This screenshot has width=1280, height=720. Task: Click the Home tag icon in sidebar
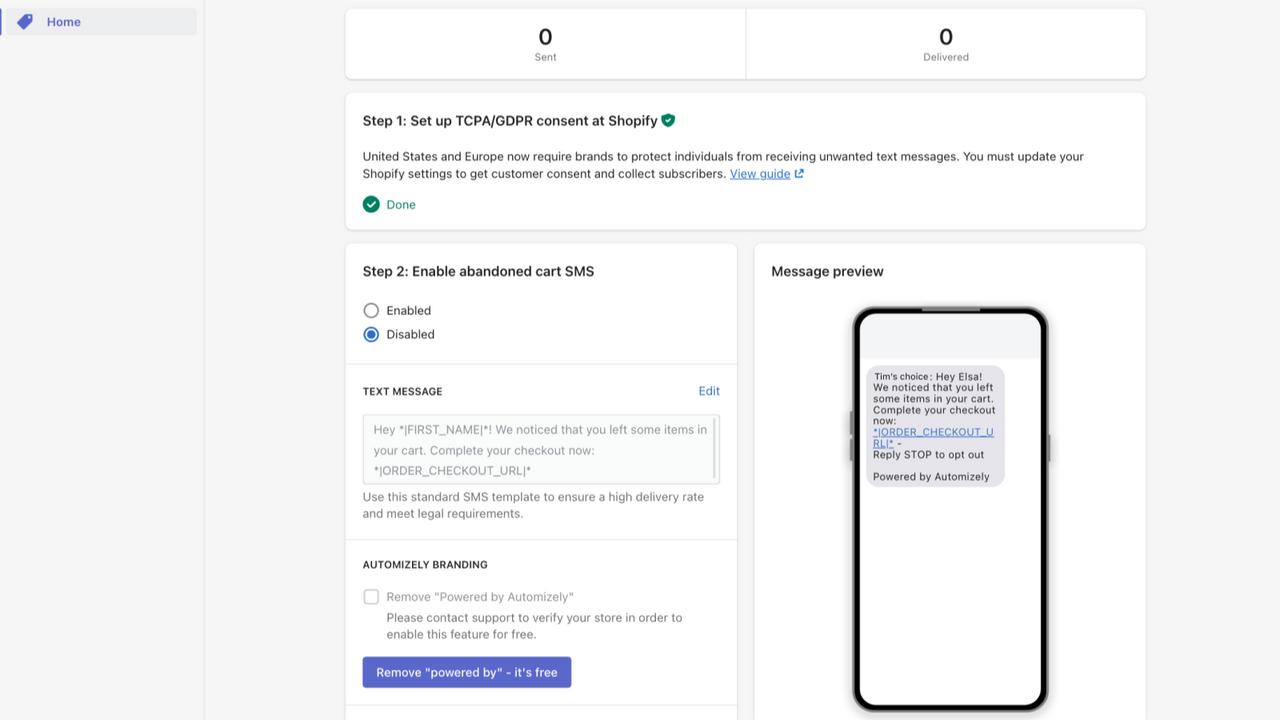[x=25, y=22]
